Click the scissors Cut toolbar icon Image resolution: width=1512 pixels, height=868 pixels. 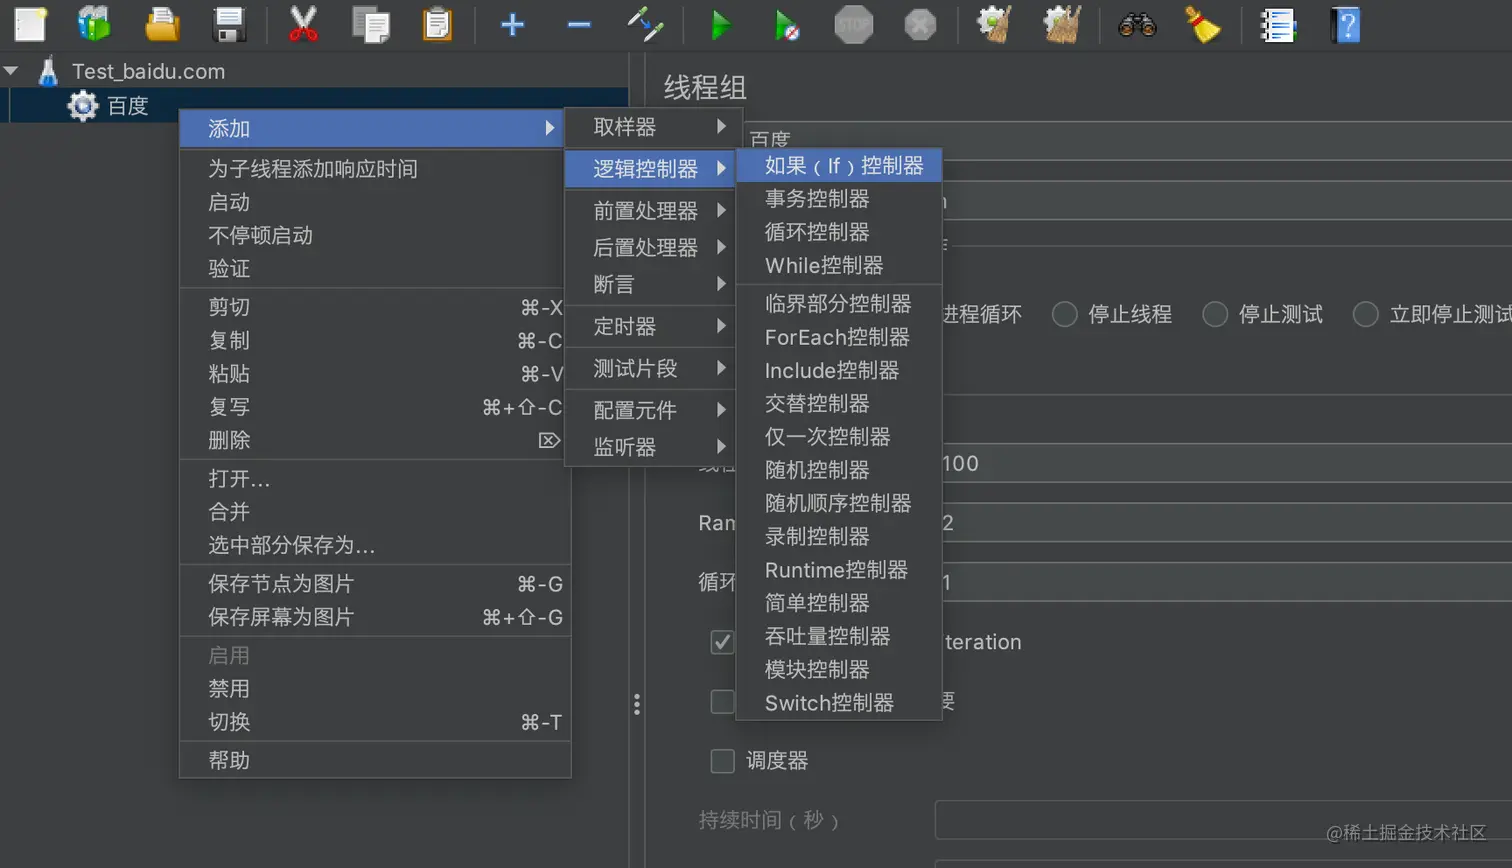pyautogui.click(x=303, y=24)
